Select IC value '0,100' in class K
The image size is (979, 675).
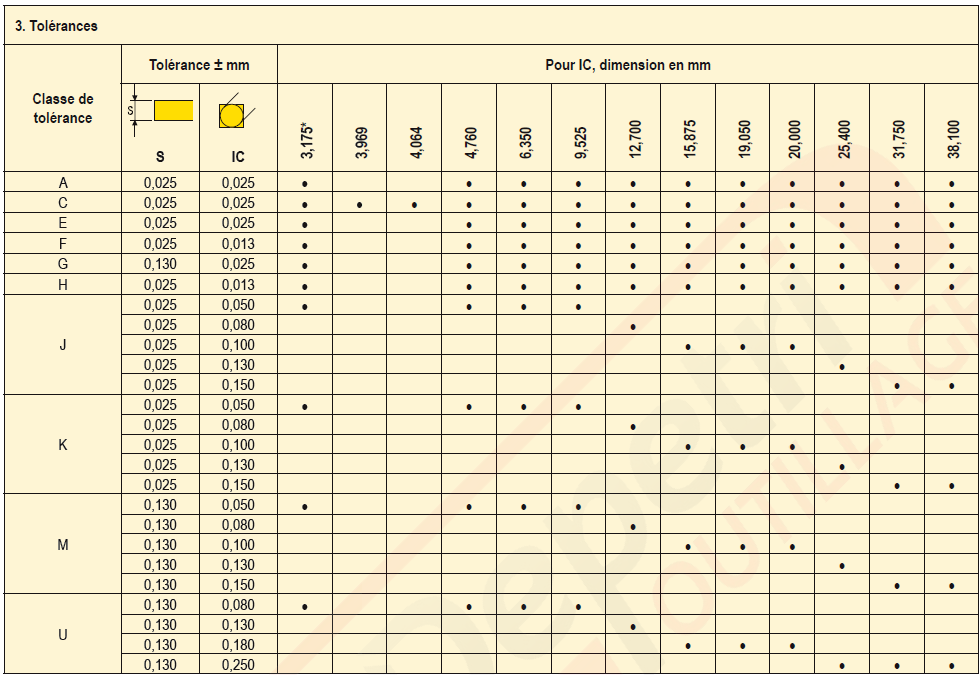(238, 445)
